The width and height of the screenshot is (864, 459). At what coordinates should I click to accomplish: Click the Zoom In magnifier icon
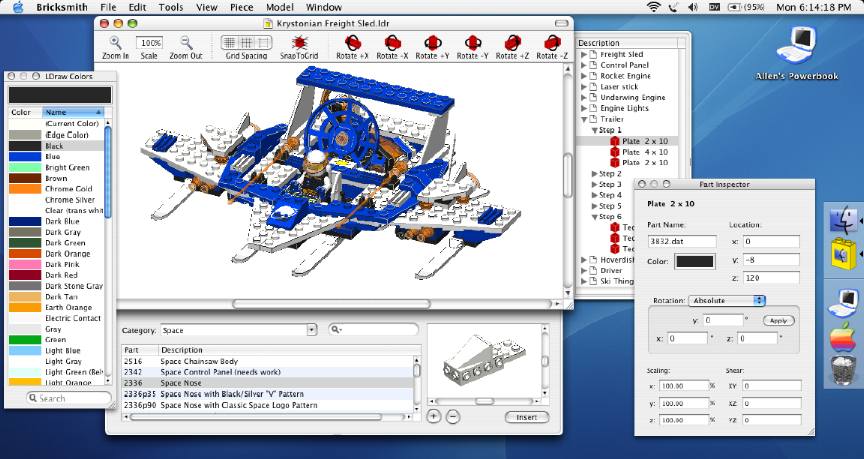coord(115,43)
